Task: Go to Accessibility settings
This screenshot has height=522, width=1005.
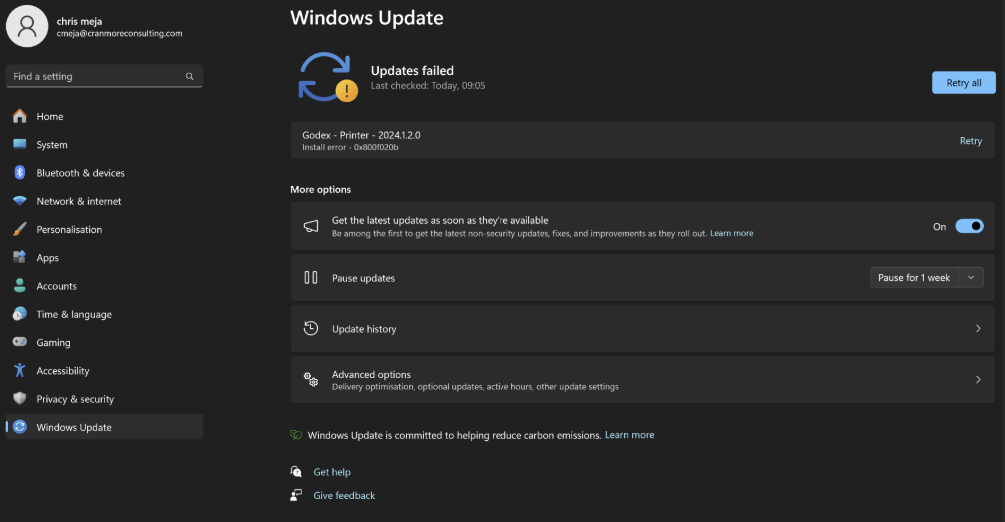Action: pyautogui.click(x=104, y=370)
